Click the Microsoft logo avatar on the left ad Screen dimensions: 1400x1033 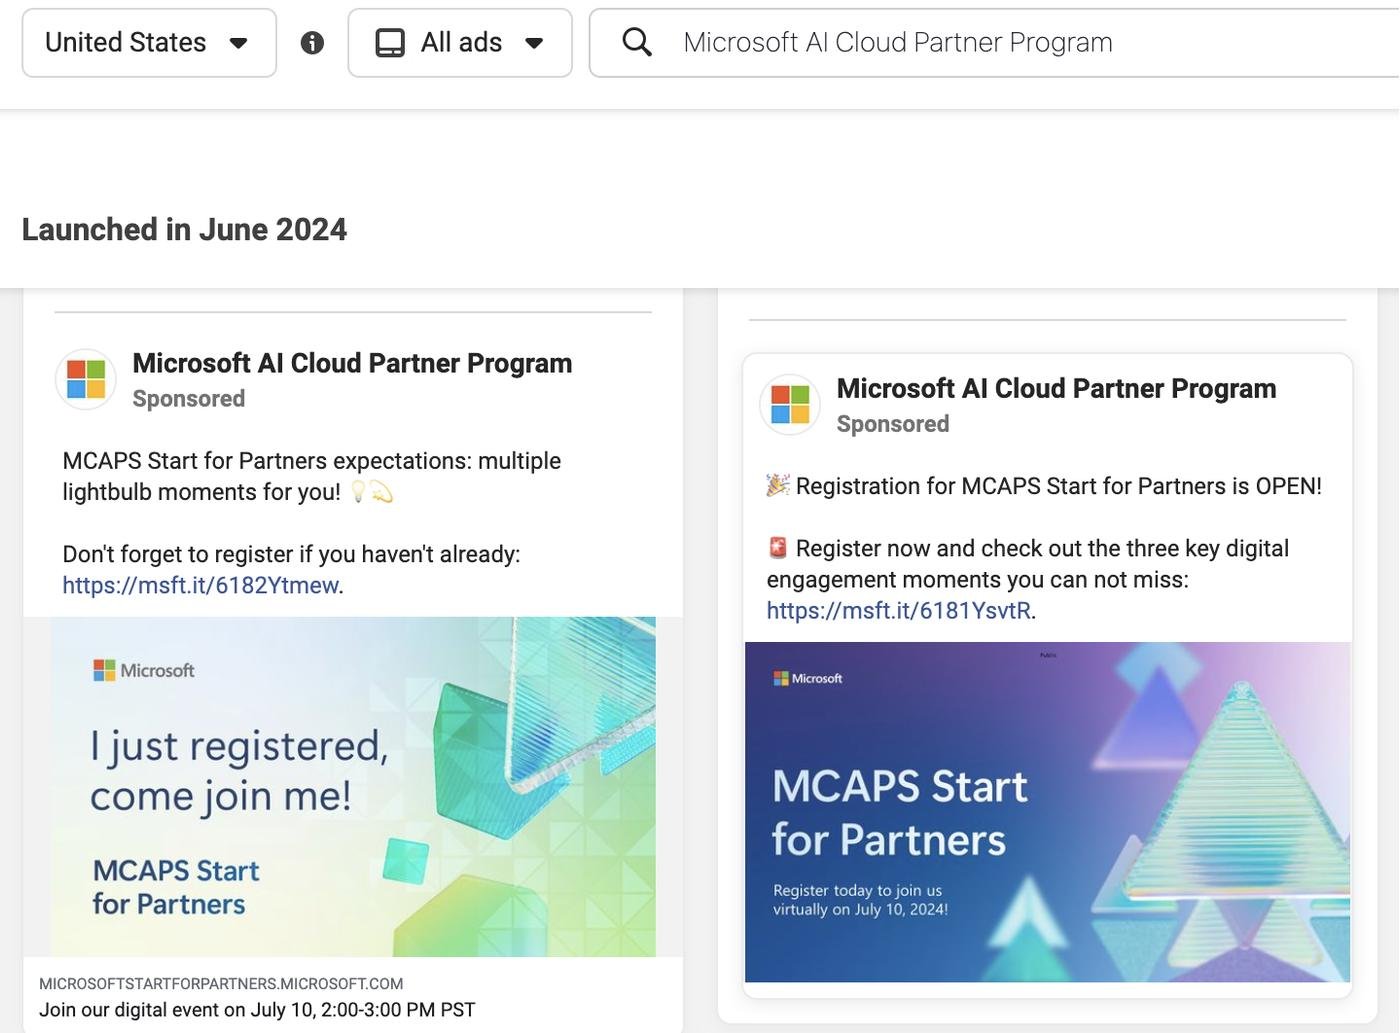[86, 380]
